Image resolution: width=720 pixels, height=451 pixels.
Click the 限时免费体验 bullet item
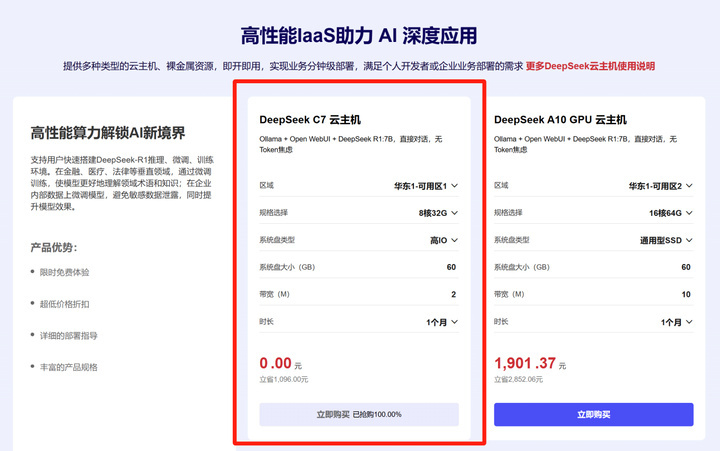(x=64, y=272)
